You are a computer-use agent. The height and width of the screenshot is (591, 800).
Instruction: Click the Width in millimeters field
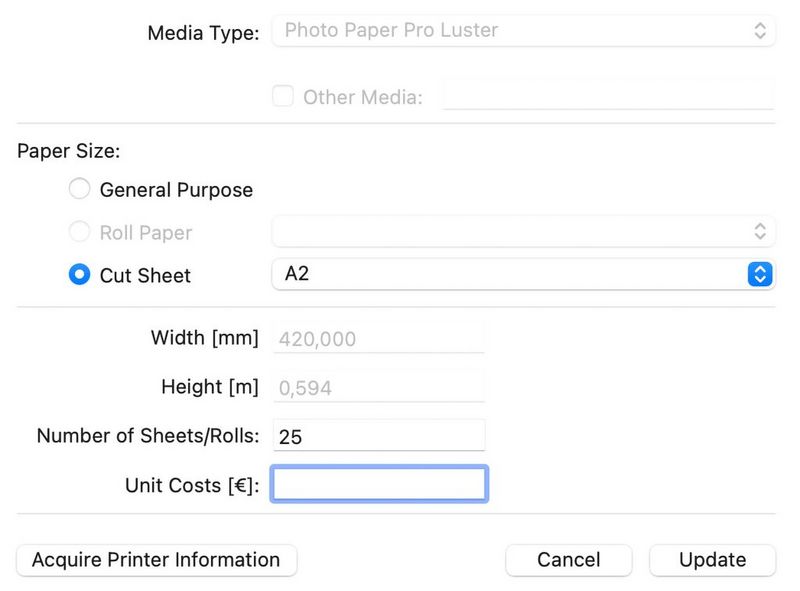pos(378,339)
